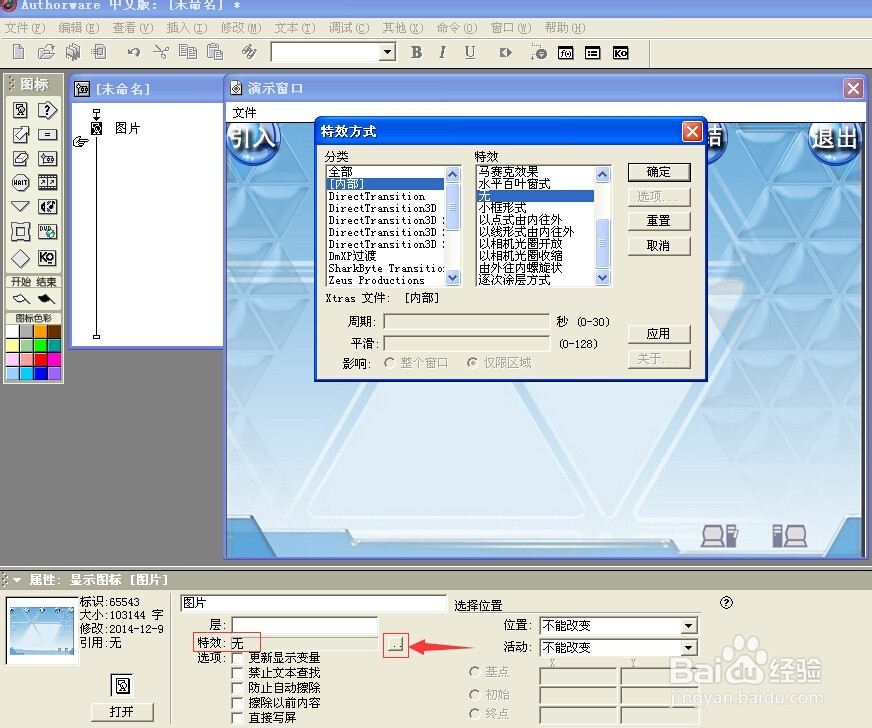872x728 pixels.
Task: Click the Save All toolbar icon
Action: [x=73, y=52]
